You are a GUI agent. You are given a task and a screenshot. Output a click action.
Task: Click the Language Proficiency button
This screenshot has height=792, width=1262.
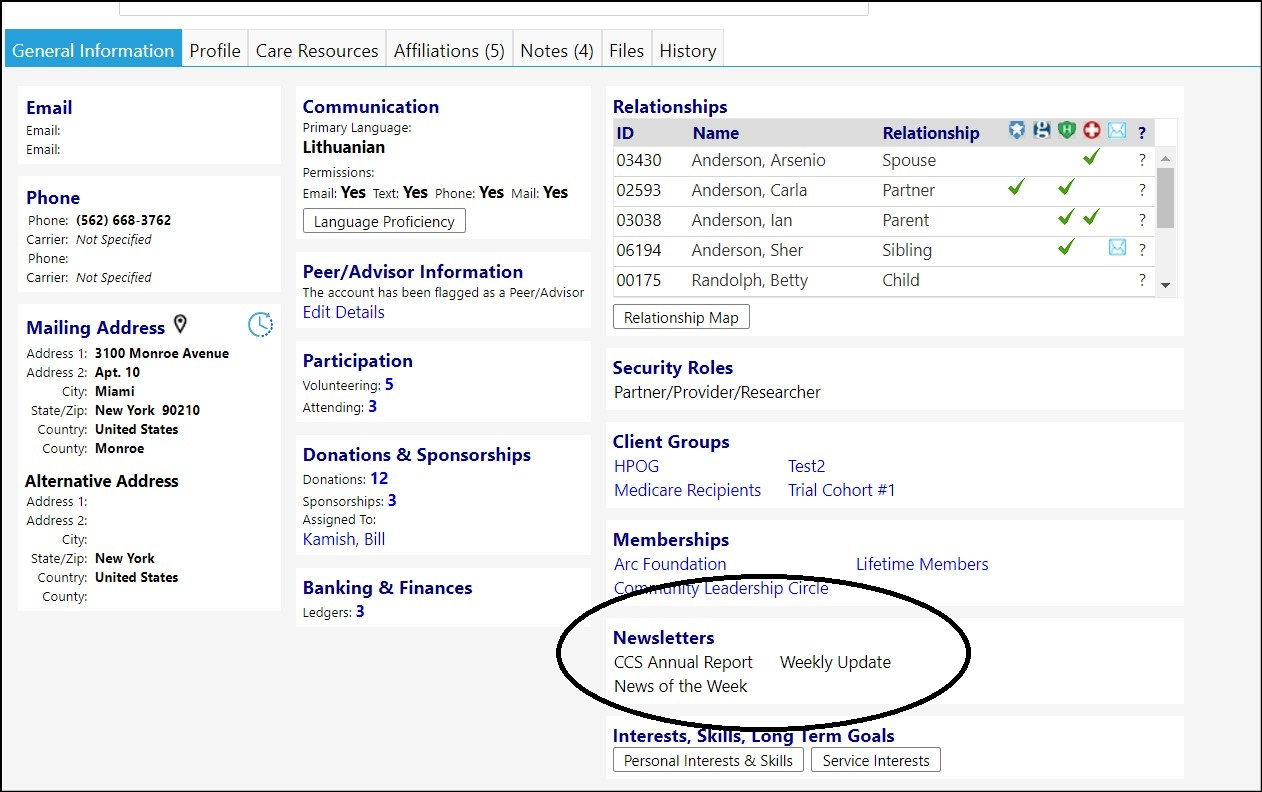point(384,221)
